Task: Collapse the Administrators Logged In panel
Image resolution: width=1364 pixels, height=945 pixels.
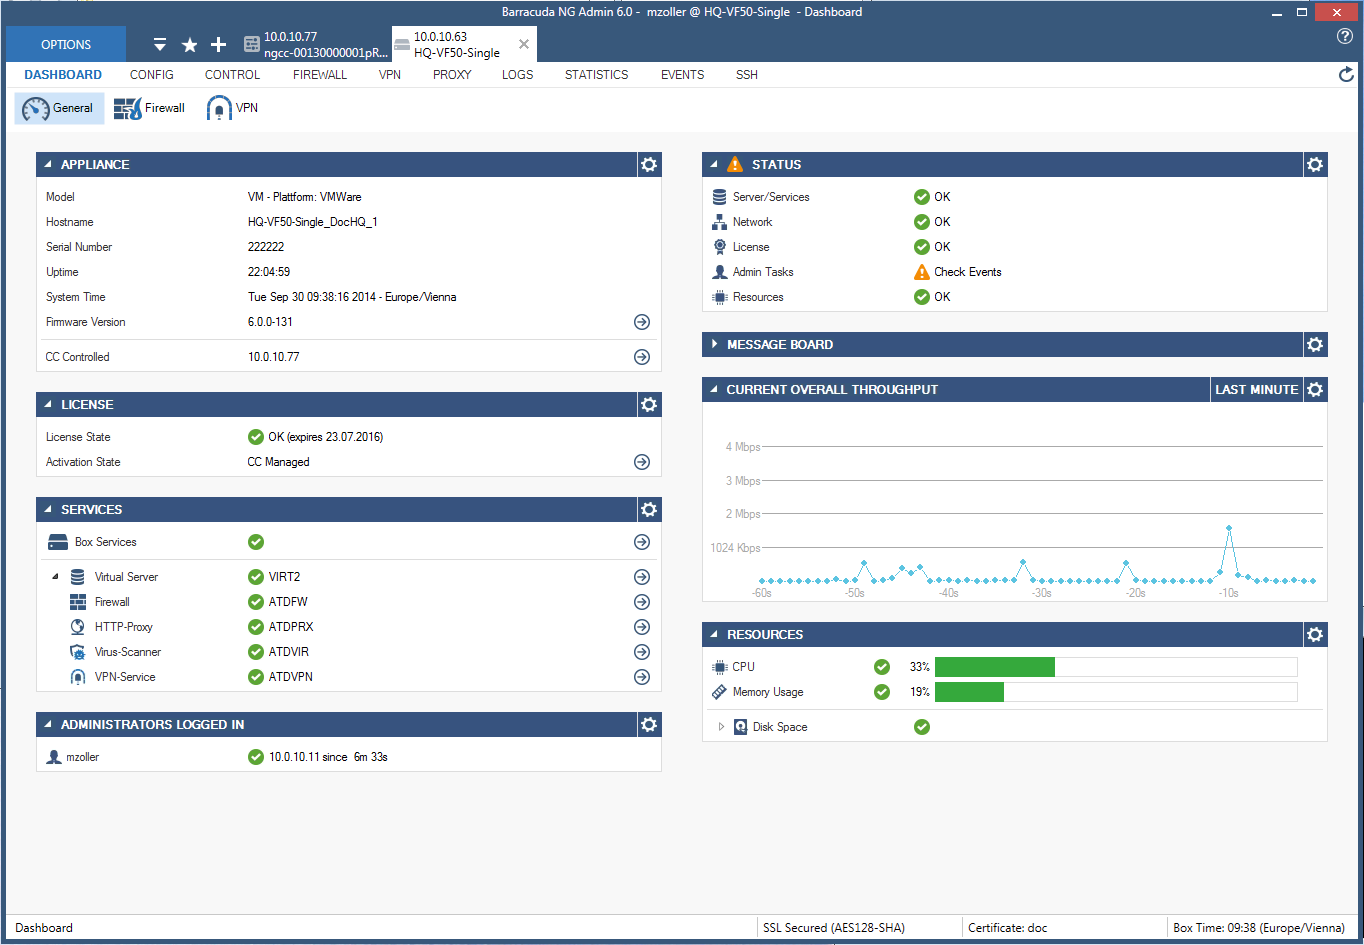Action: click(48, 725)
